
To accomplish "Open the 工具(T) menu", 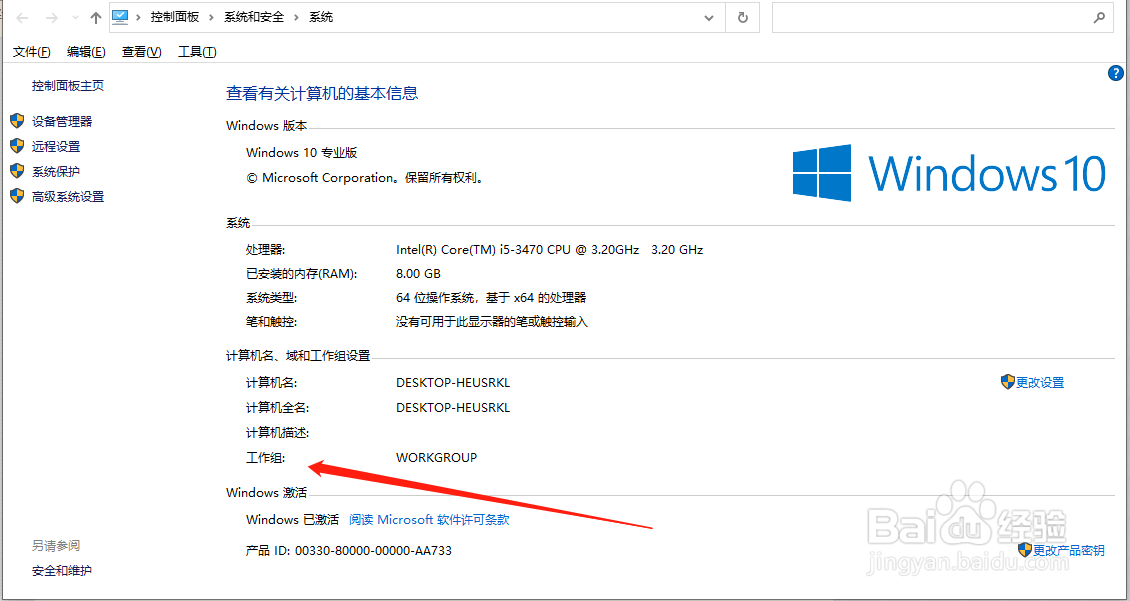I will pyautogui.click(x=197, y=52).
